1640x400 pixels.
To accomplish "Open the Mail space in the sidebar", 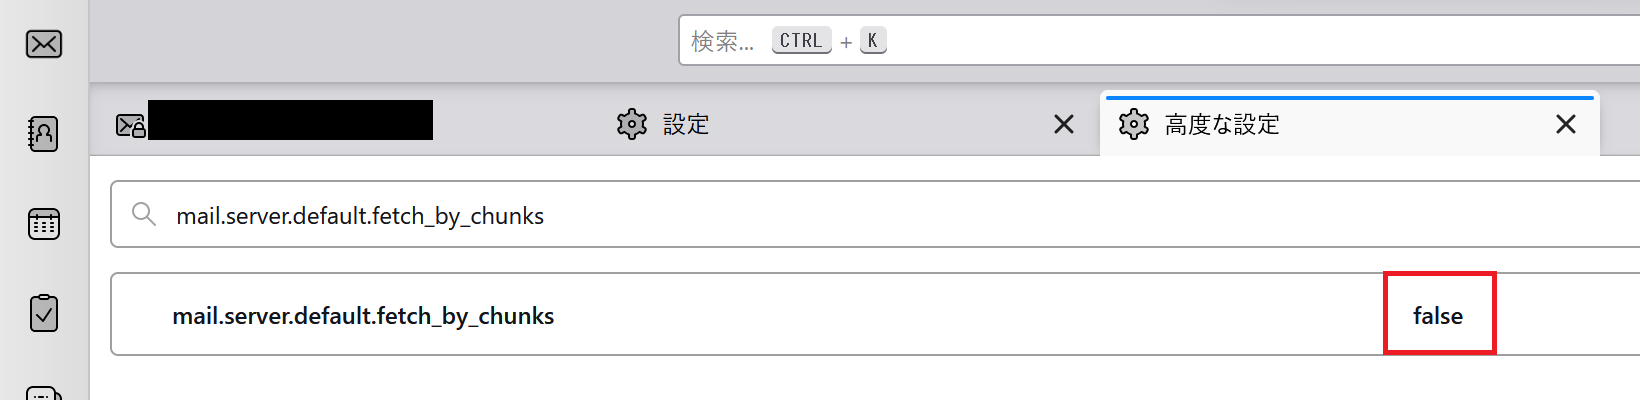I will point(44,44).
